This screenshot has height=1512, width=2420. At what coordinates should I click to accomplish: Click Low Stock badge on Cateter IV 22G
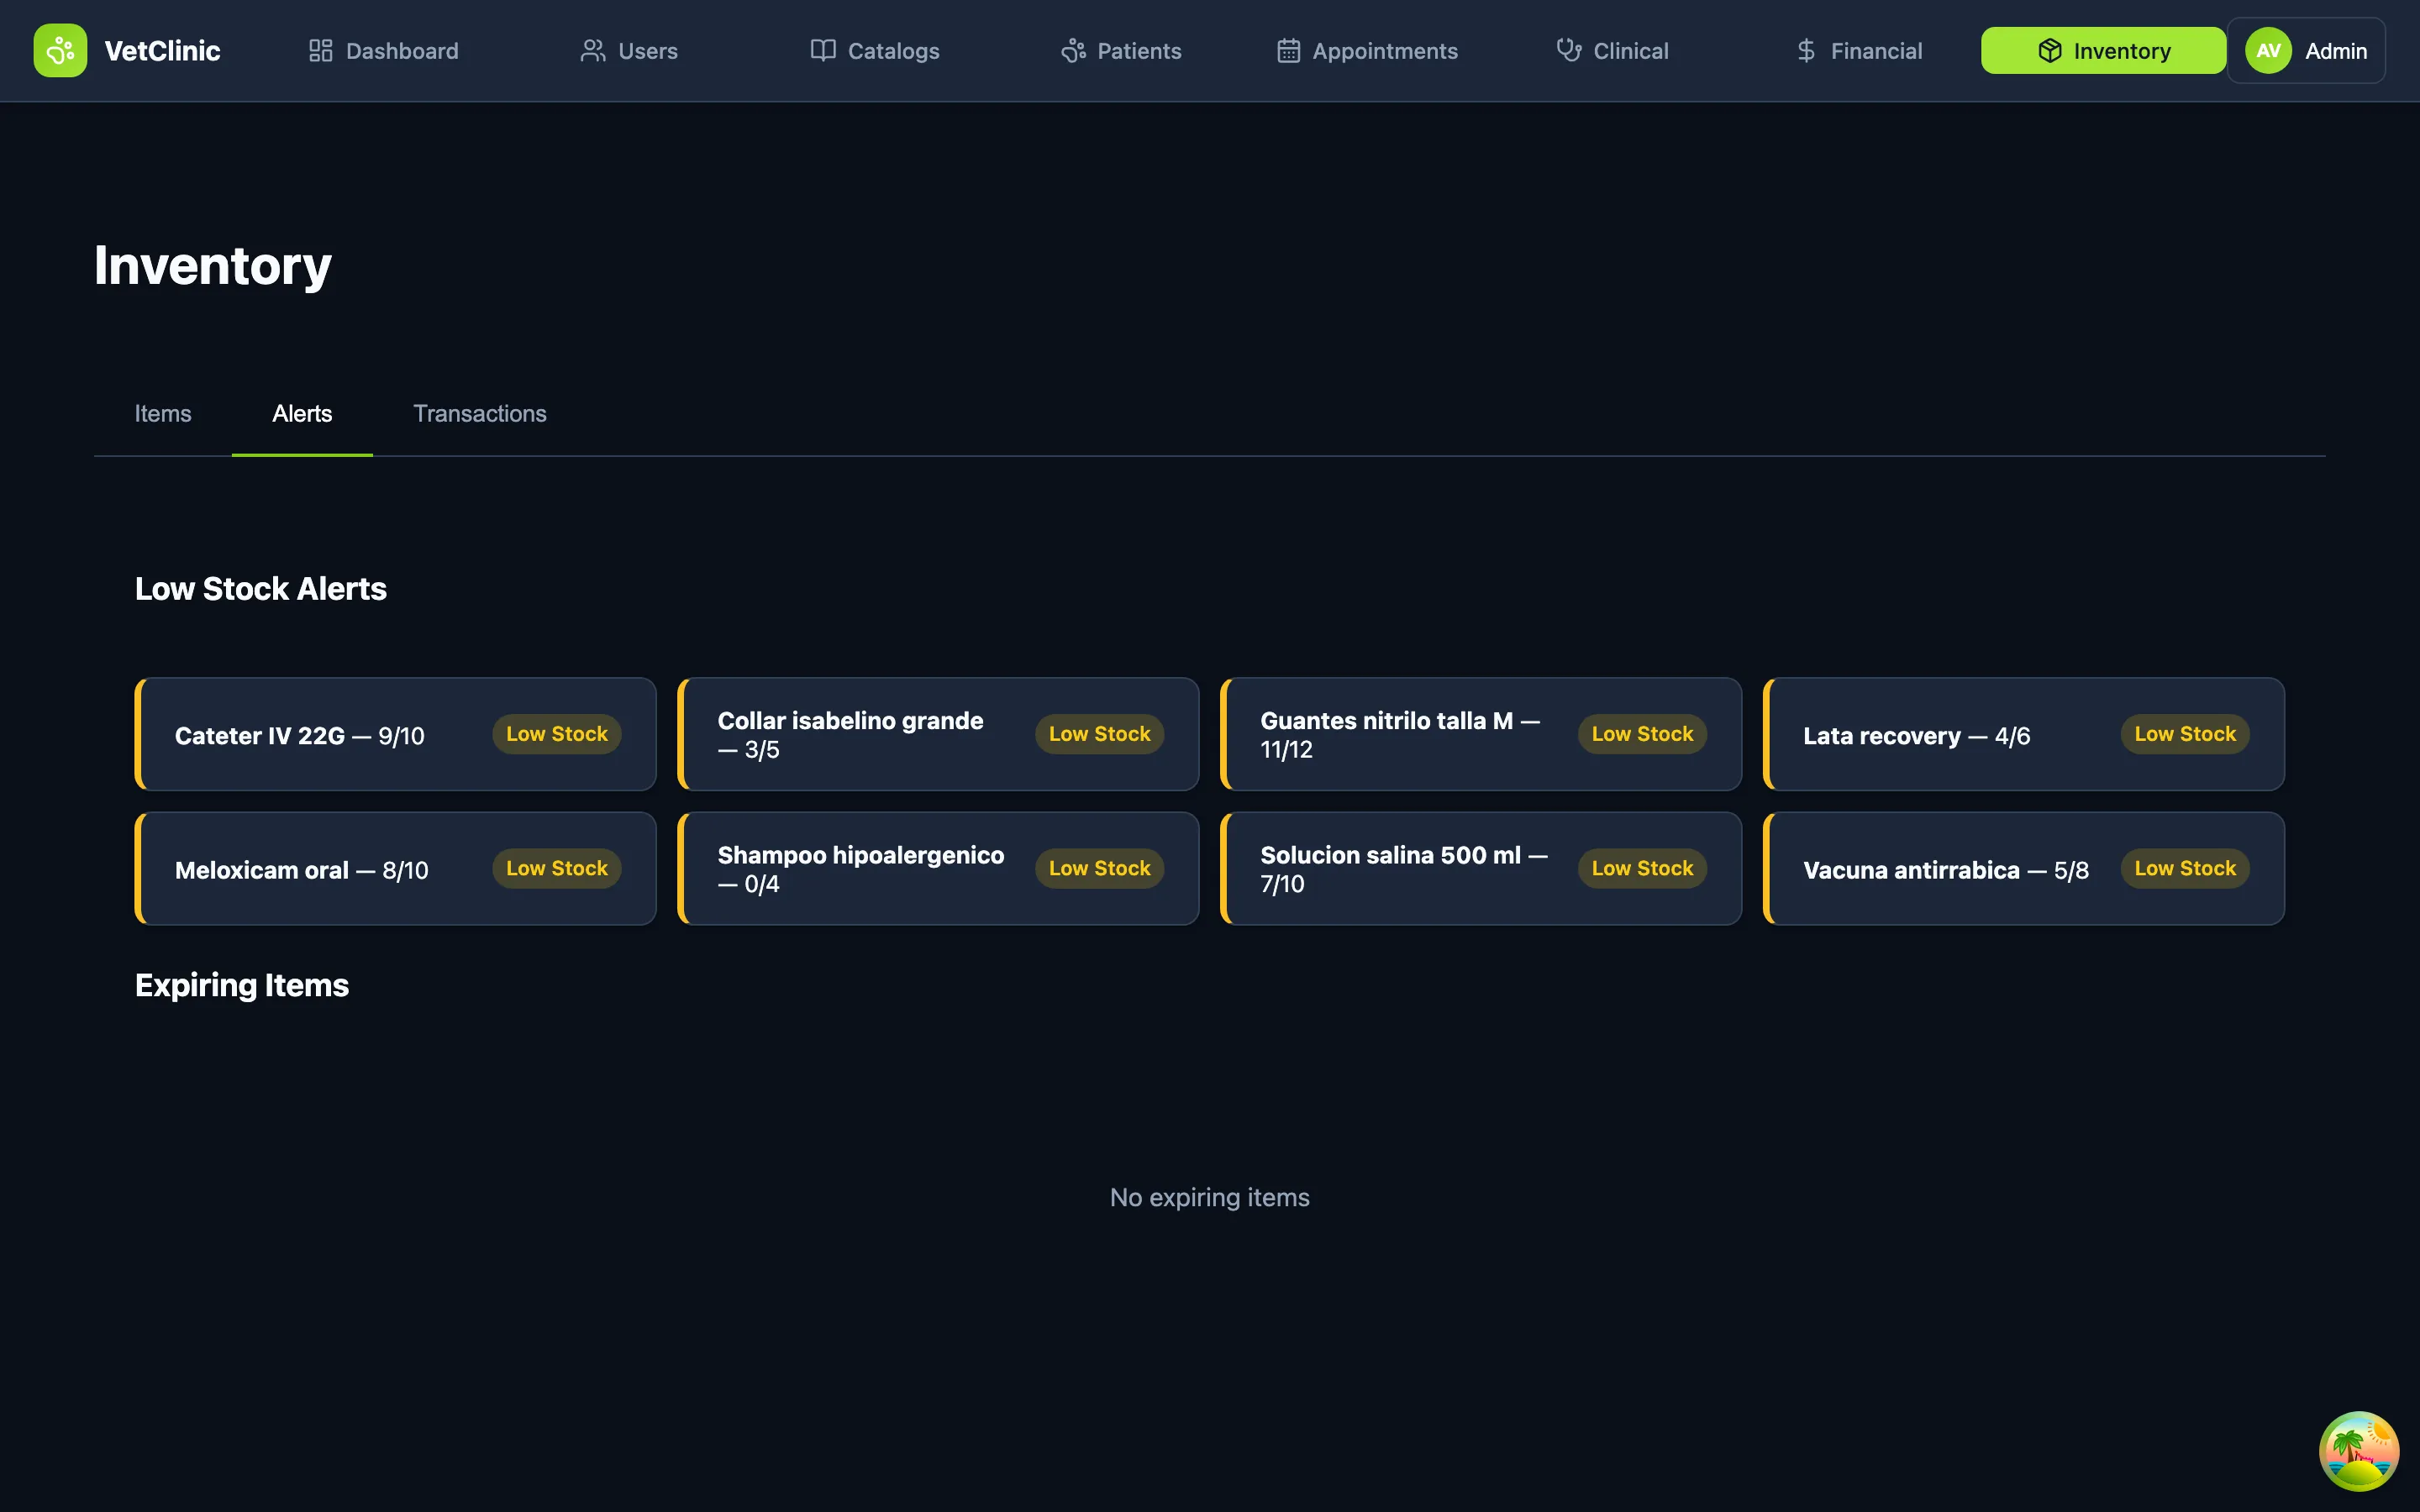click(x=556, y=734)
